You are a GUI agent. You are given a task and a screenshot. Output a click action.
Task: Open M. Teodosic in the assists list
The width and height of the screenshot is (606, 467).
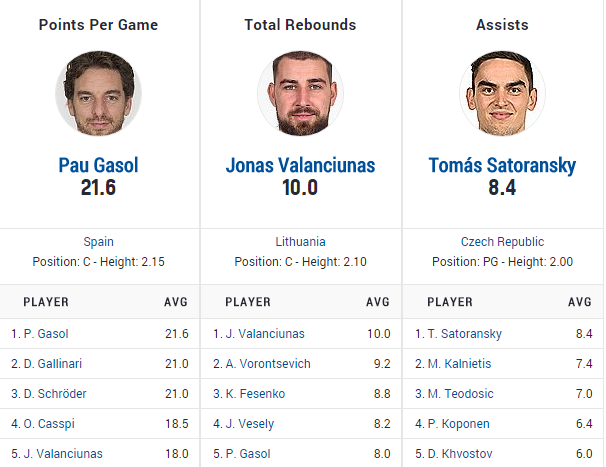click(x=464, y=394)
